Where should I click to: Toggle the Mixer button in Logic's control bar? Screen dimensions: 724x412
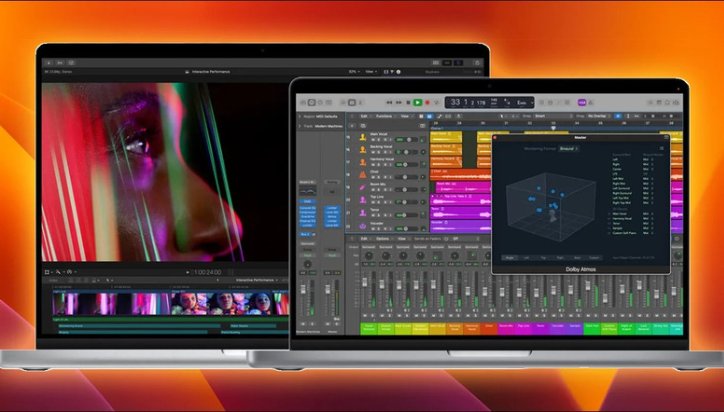click(x=352, y=103)
